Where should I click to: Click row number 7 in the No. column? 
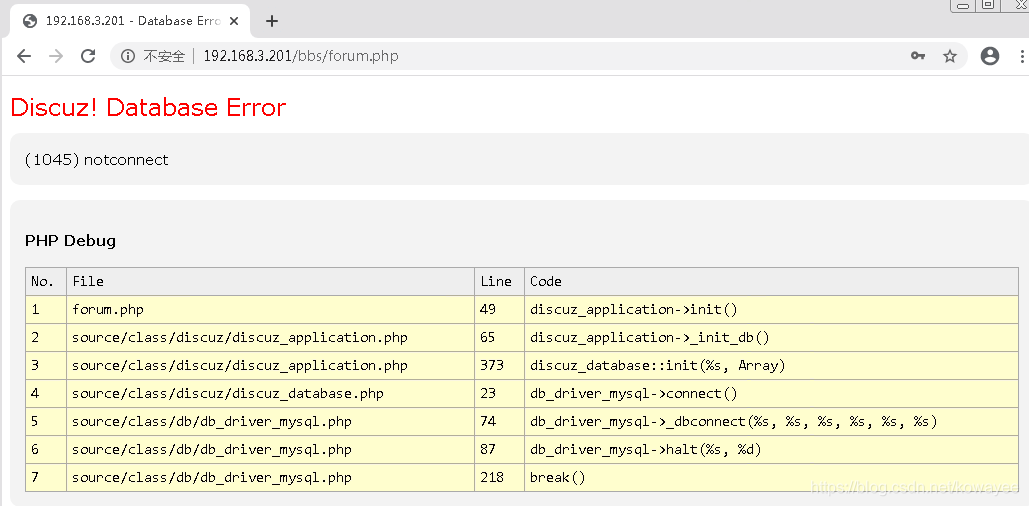(46, 478)
